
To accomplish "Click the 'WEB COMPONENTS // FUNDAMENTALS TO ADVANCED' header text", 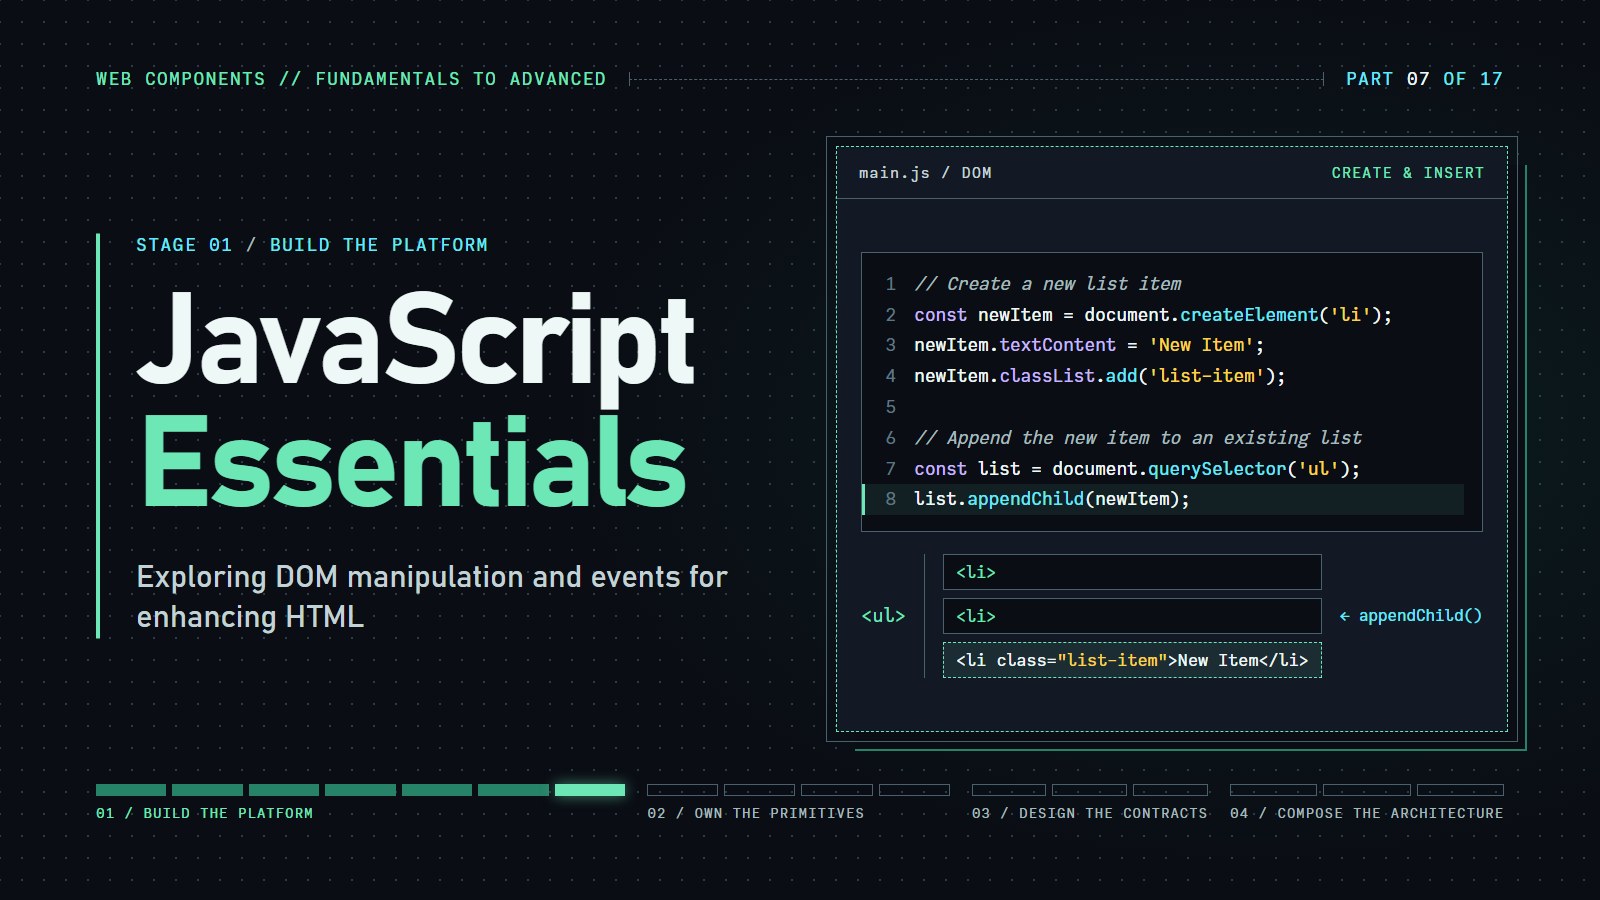I will pos(351,79).
